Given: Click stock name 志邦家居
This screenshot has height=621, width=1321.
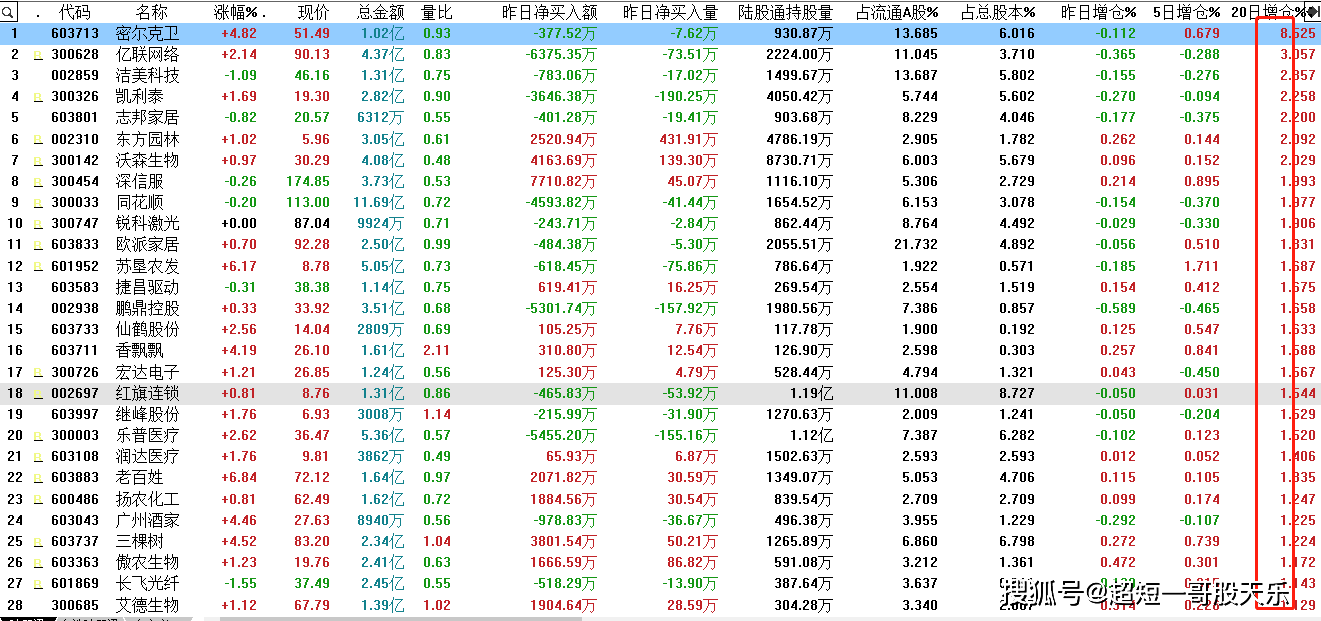Looking at the screenshot, I should [148, 118].
